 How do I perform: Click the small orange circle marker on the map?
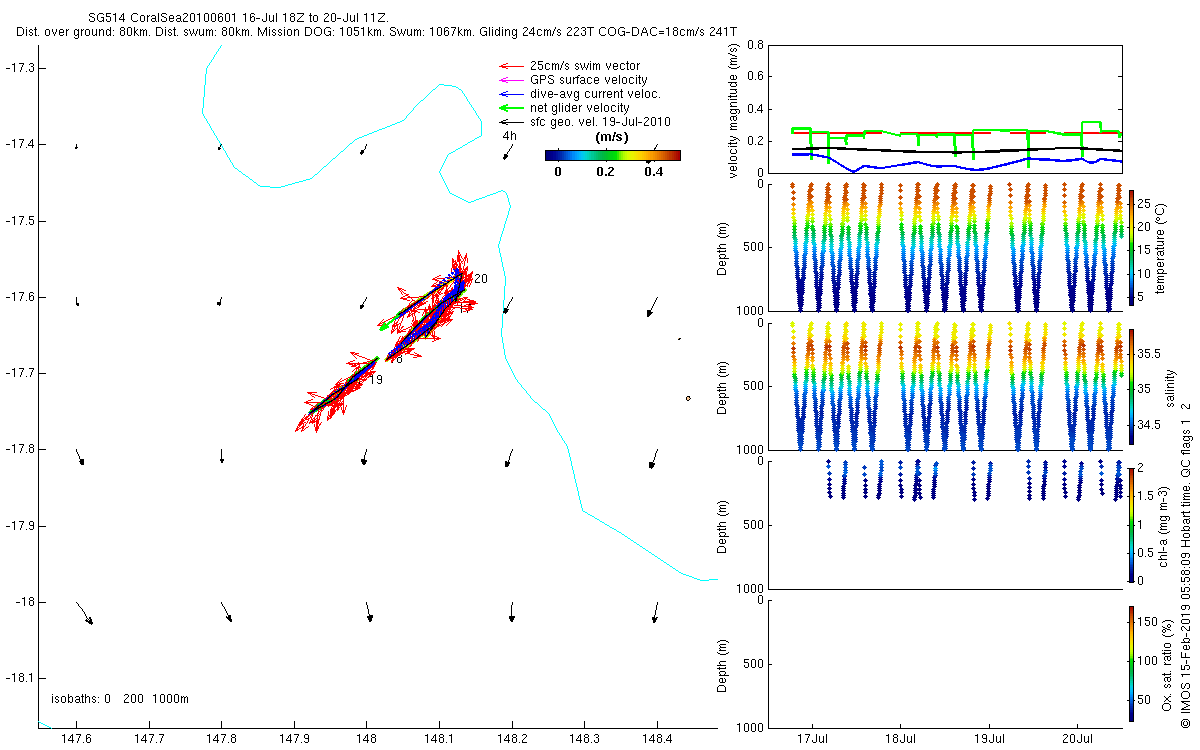pos(688,398)
